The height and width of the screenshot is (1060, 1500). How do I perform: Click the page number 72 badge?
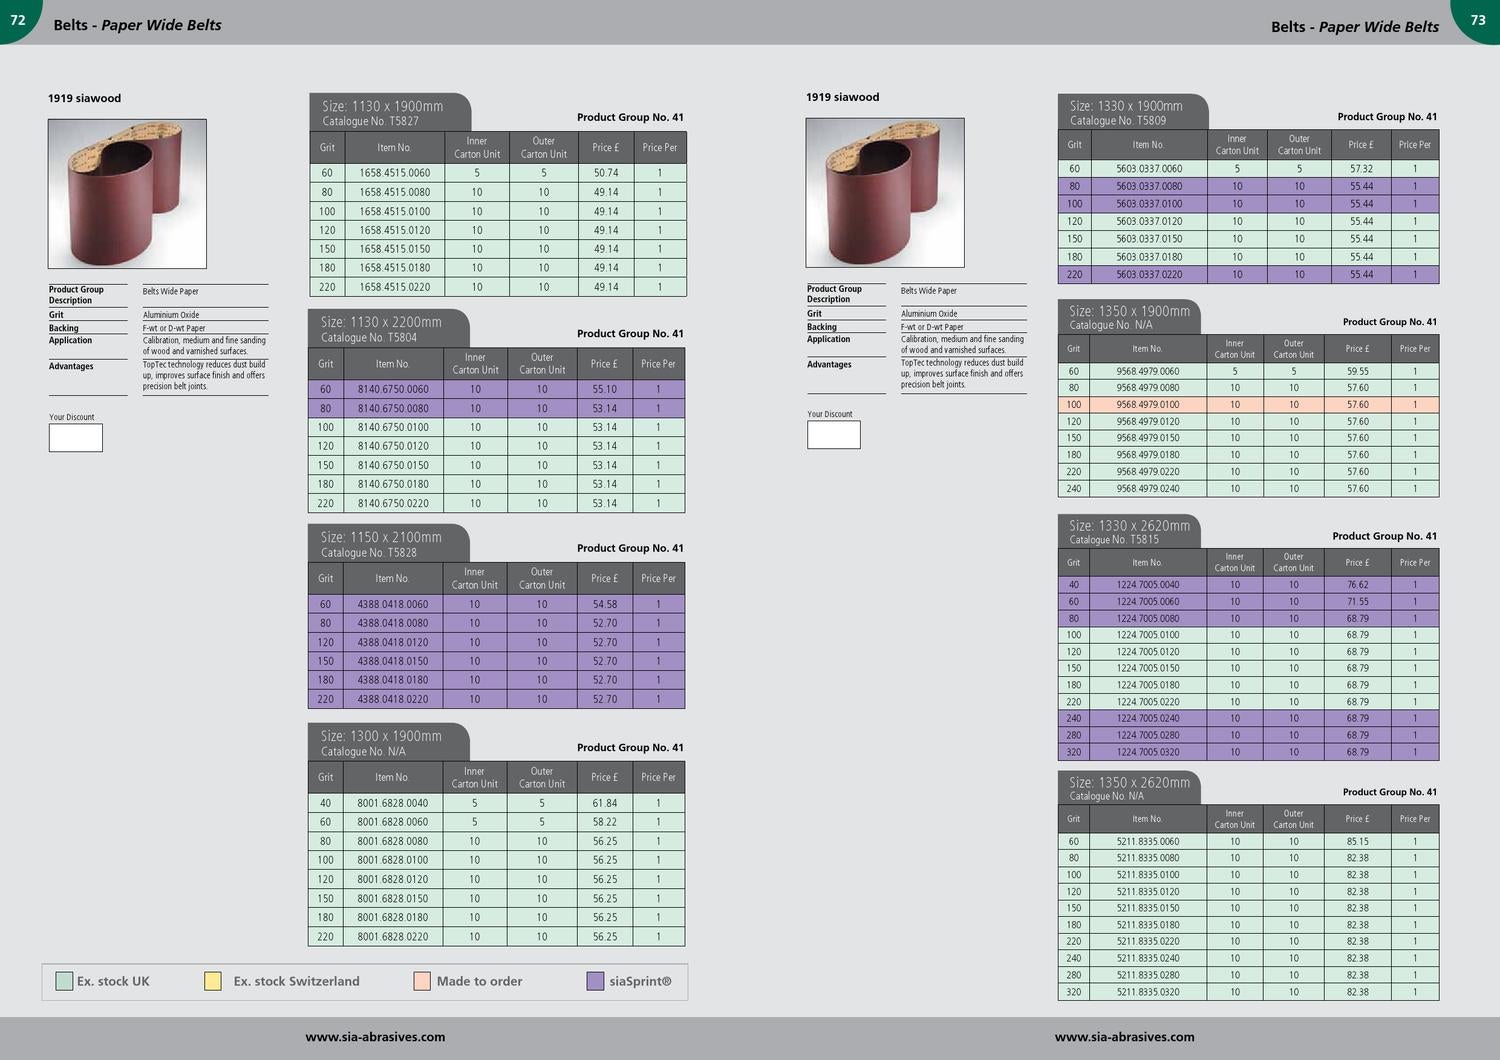[x=18, y=20]
